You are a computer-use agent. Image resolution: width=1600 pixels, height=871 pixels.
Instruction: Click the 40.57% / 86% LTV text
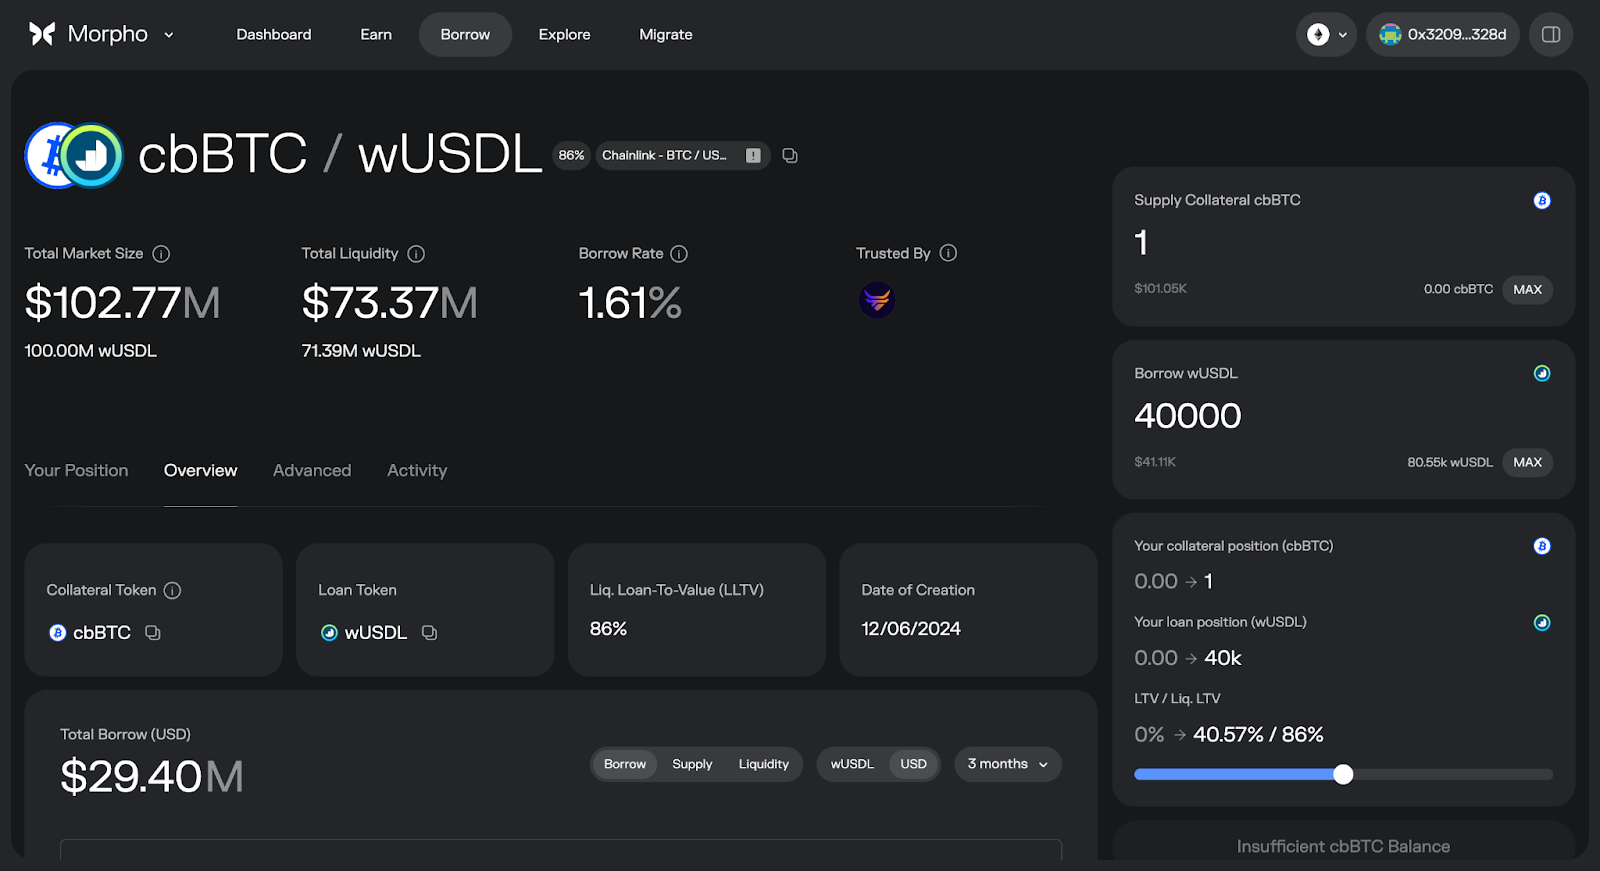point(1258,734)
